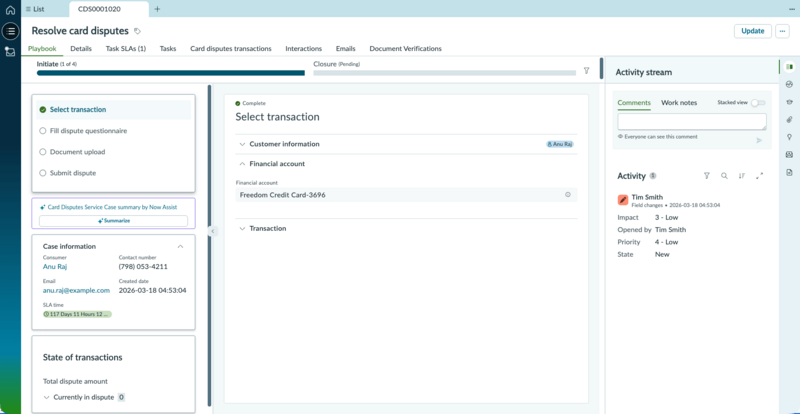800x414 pixels.
Task: Click the left panel vertical scrollbar
Action: [209, 245]
